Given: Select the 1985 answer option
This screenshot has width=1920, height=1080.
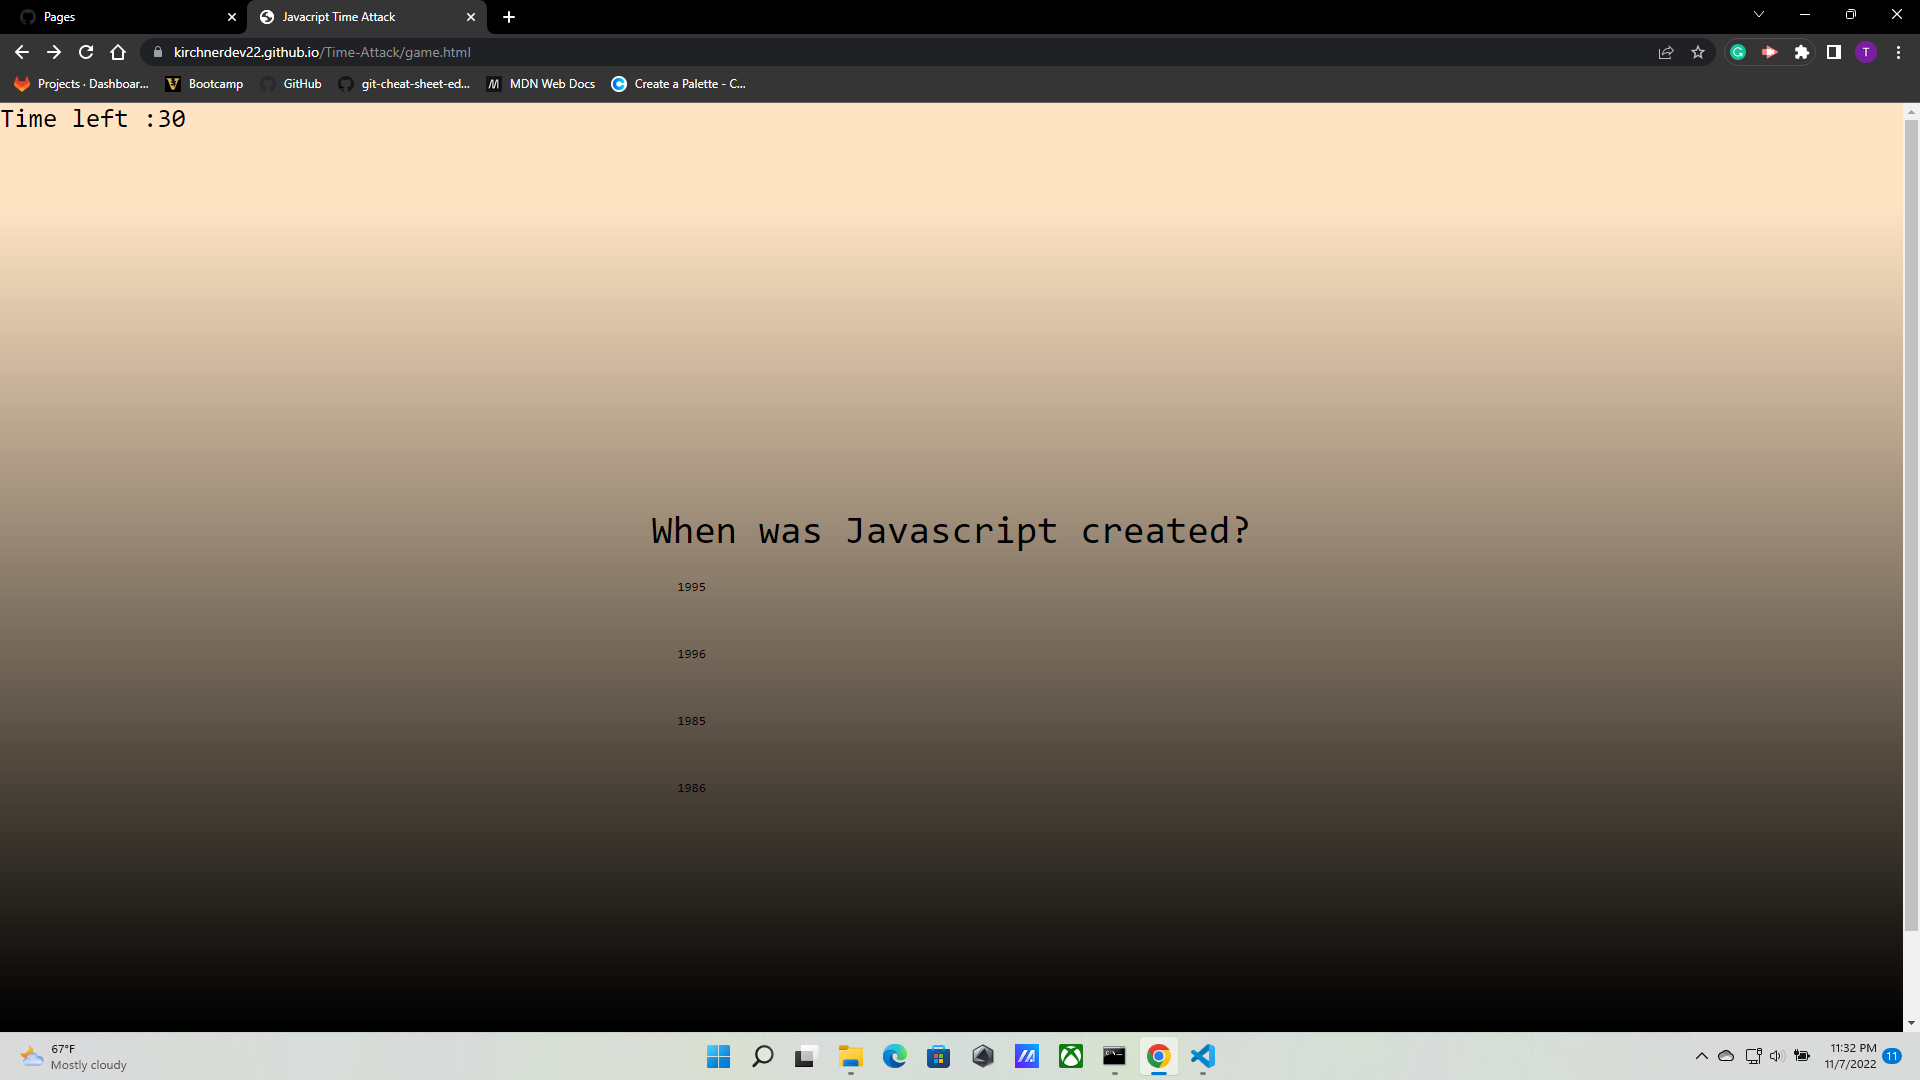Looking at the screenshot, I should point(691,721).
